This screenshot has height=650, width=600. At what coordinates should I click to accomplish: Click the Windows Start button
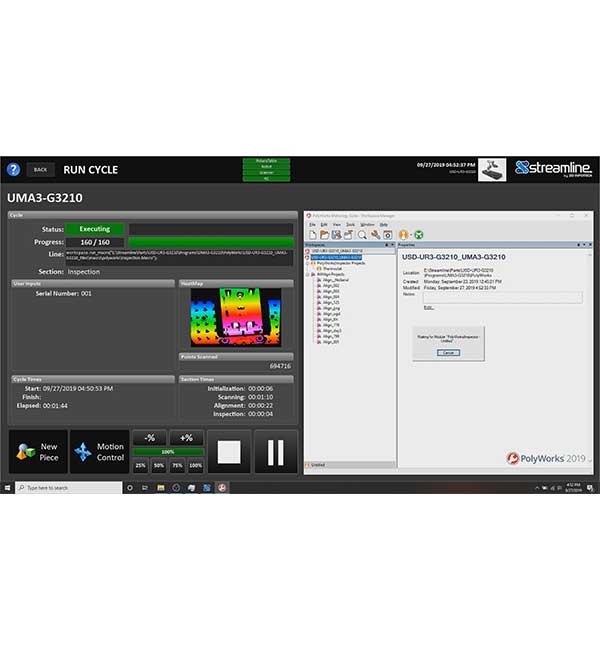point(9,487)
